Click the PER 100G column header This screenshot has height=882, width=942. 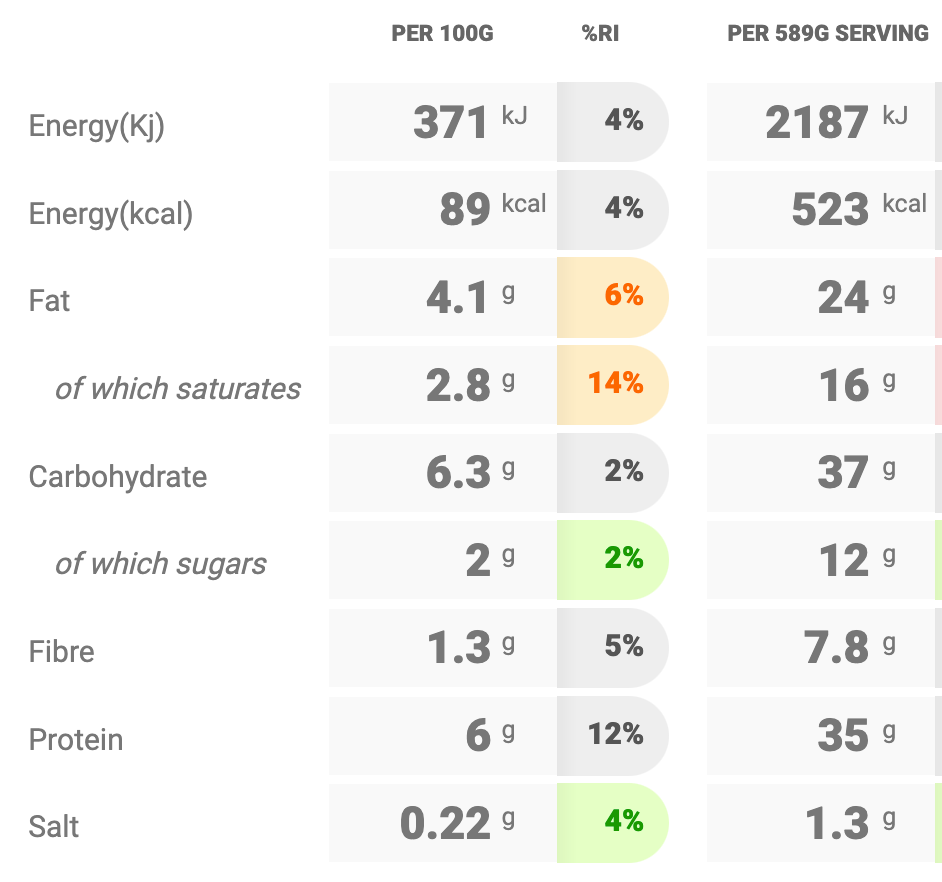tap(442, 34)
